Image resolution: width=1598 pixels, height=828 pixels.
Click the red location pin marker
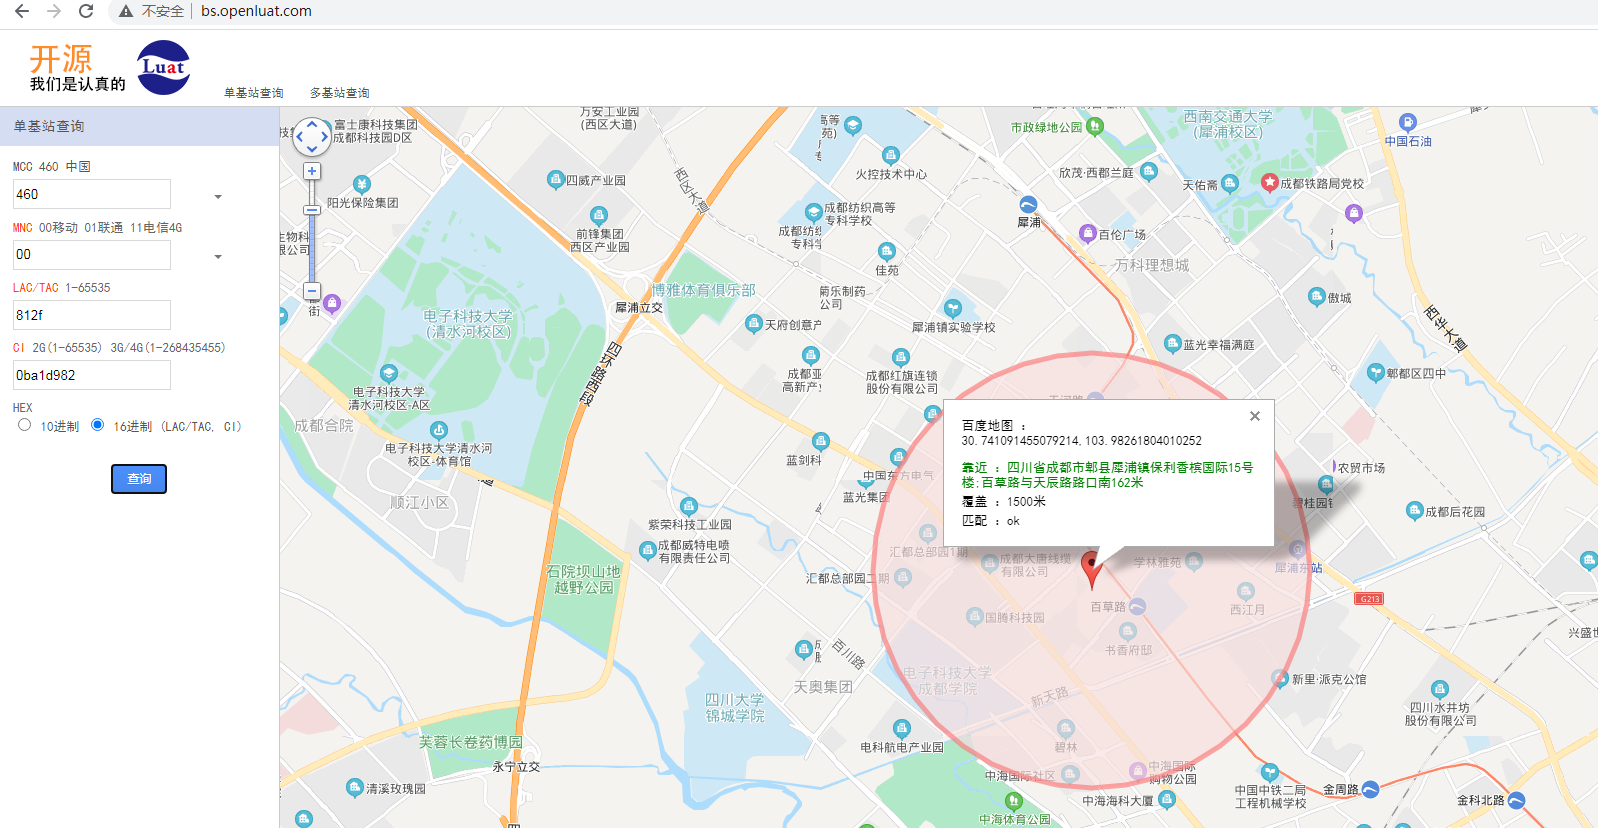(x=1092, y=569)
